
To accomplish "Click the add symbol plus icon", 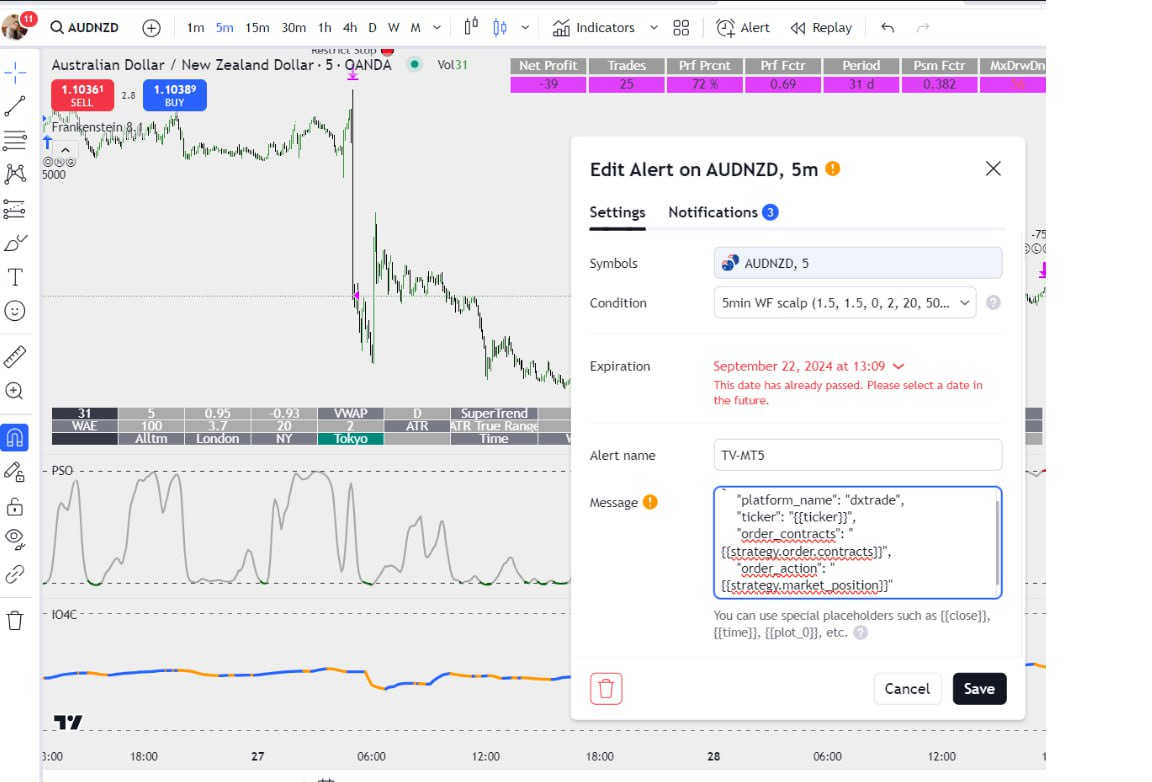I will (x=151, y=28).
